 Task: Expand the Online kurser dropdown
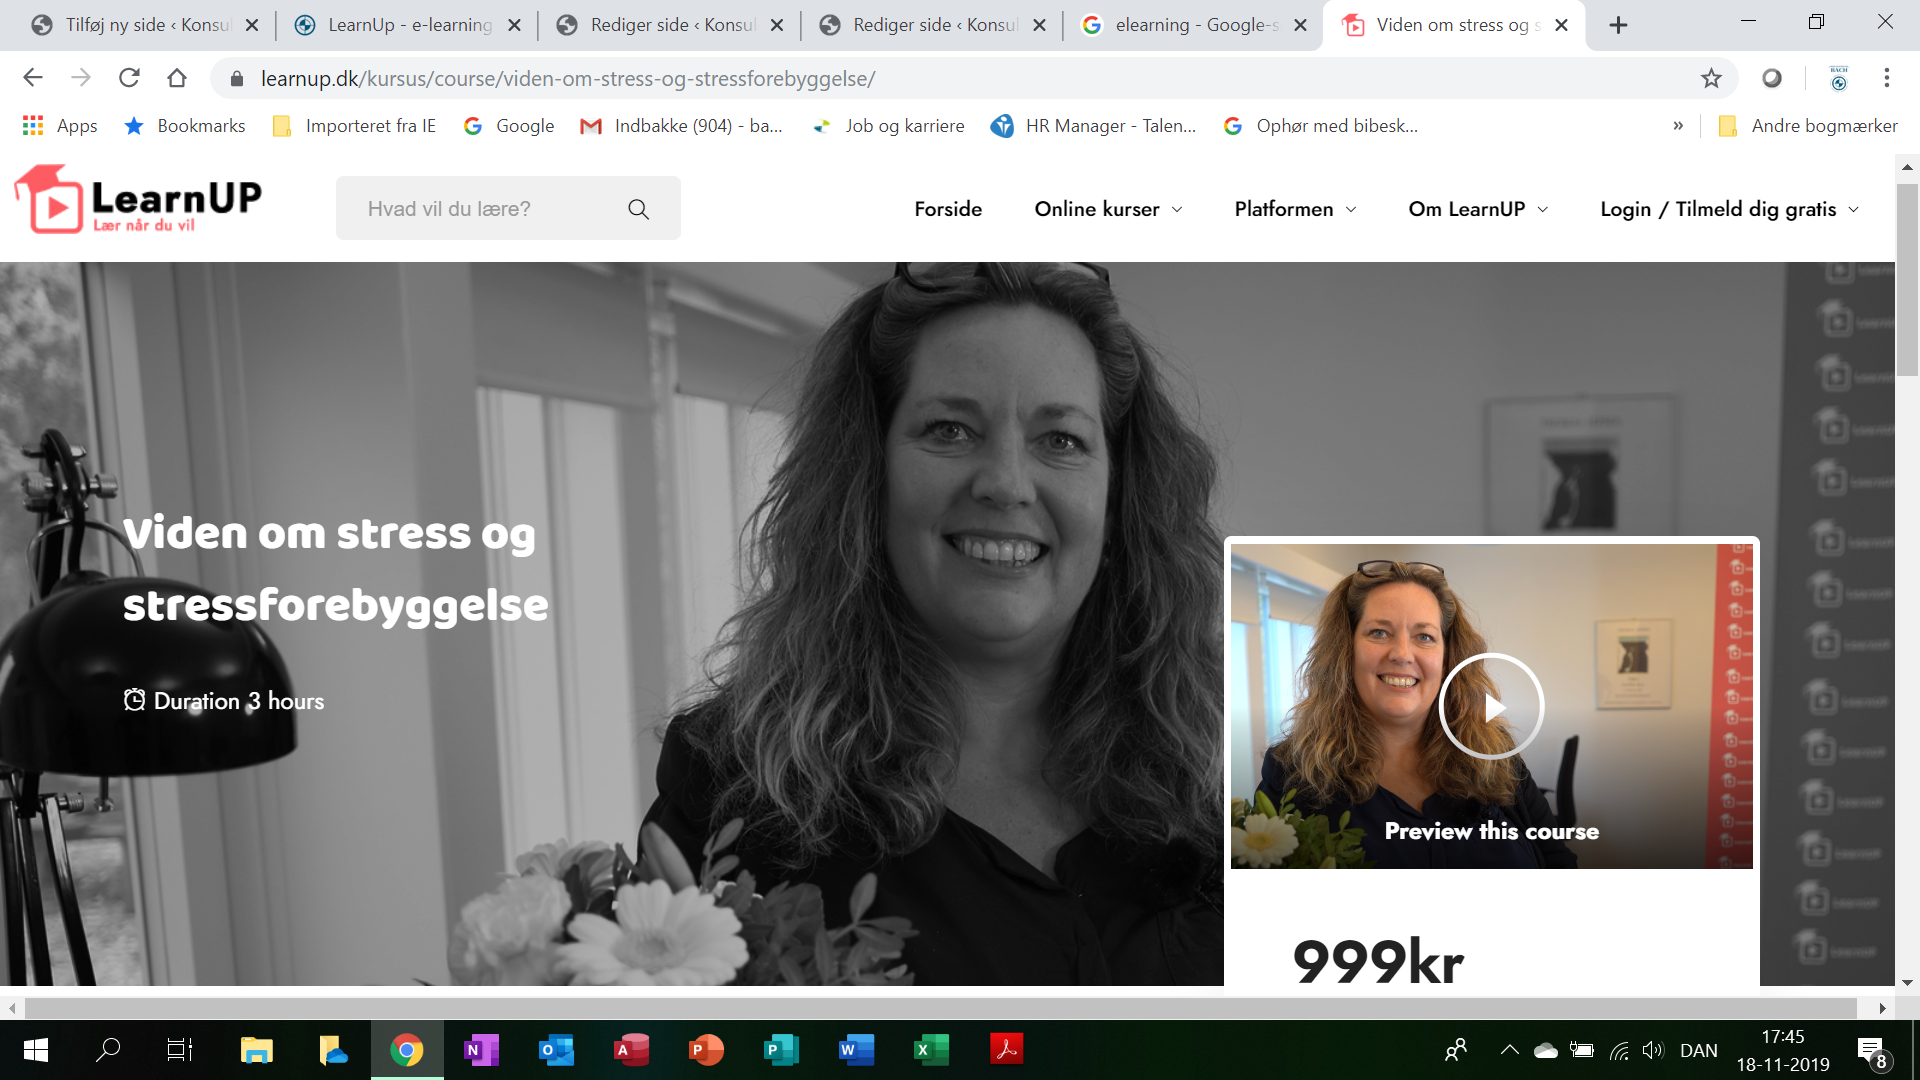tap(1108, 209)
